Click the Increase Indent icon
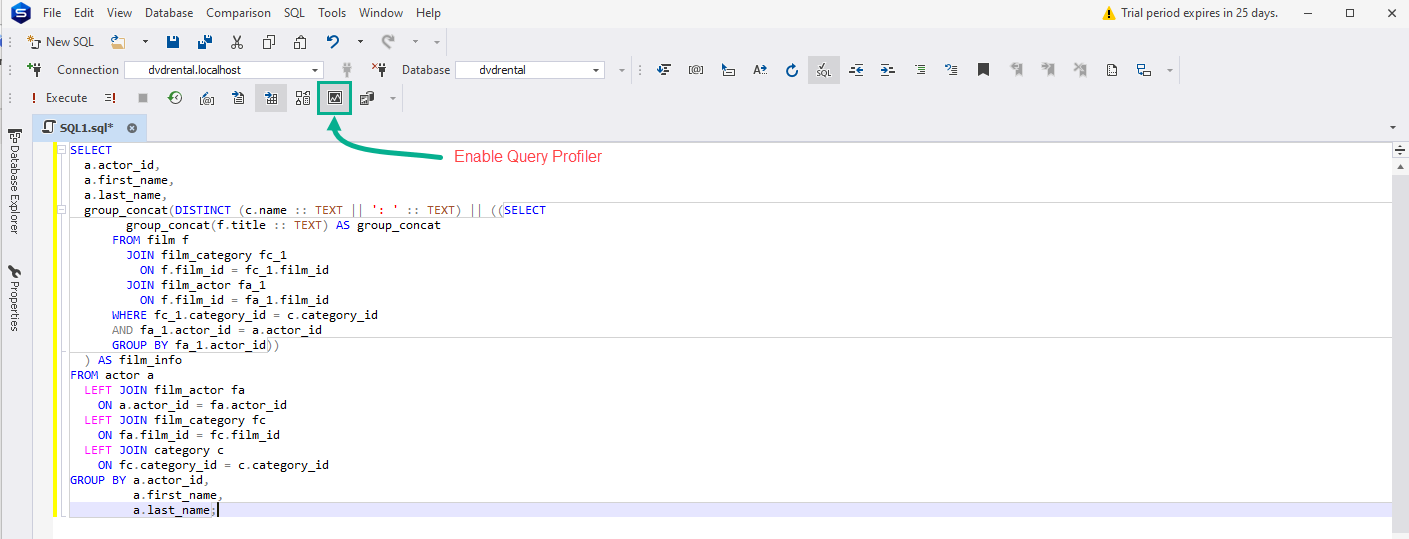1409x539 pixels. (x=888, y=70)
